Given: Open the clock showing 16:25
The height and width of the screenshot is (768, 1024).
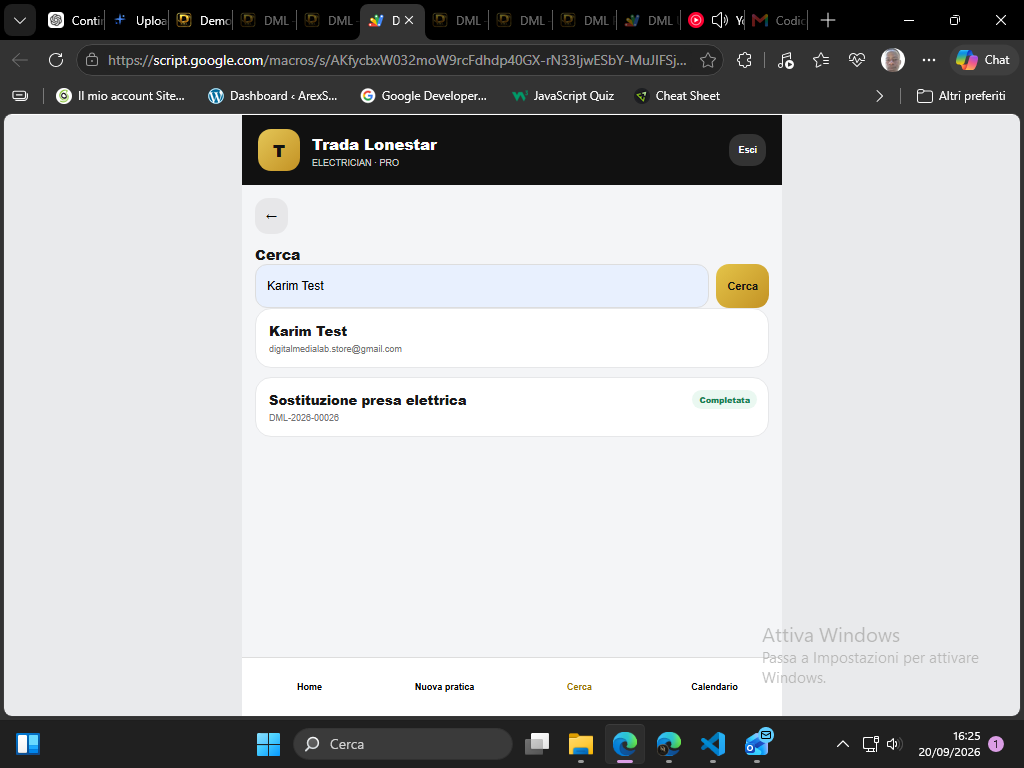Looking at the screenshot, I should tap(949, 744).
